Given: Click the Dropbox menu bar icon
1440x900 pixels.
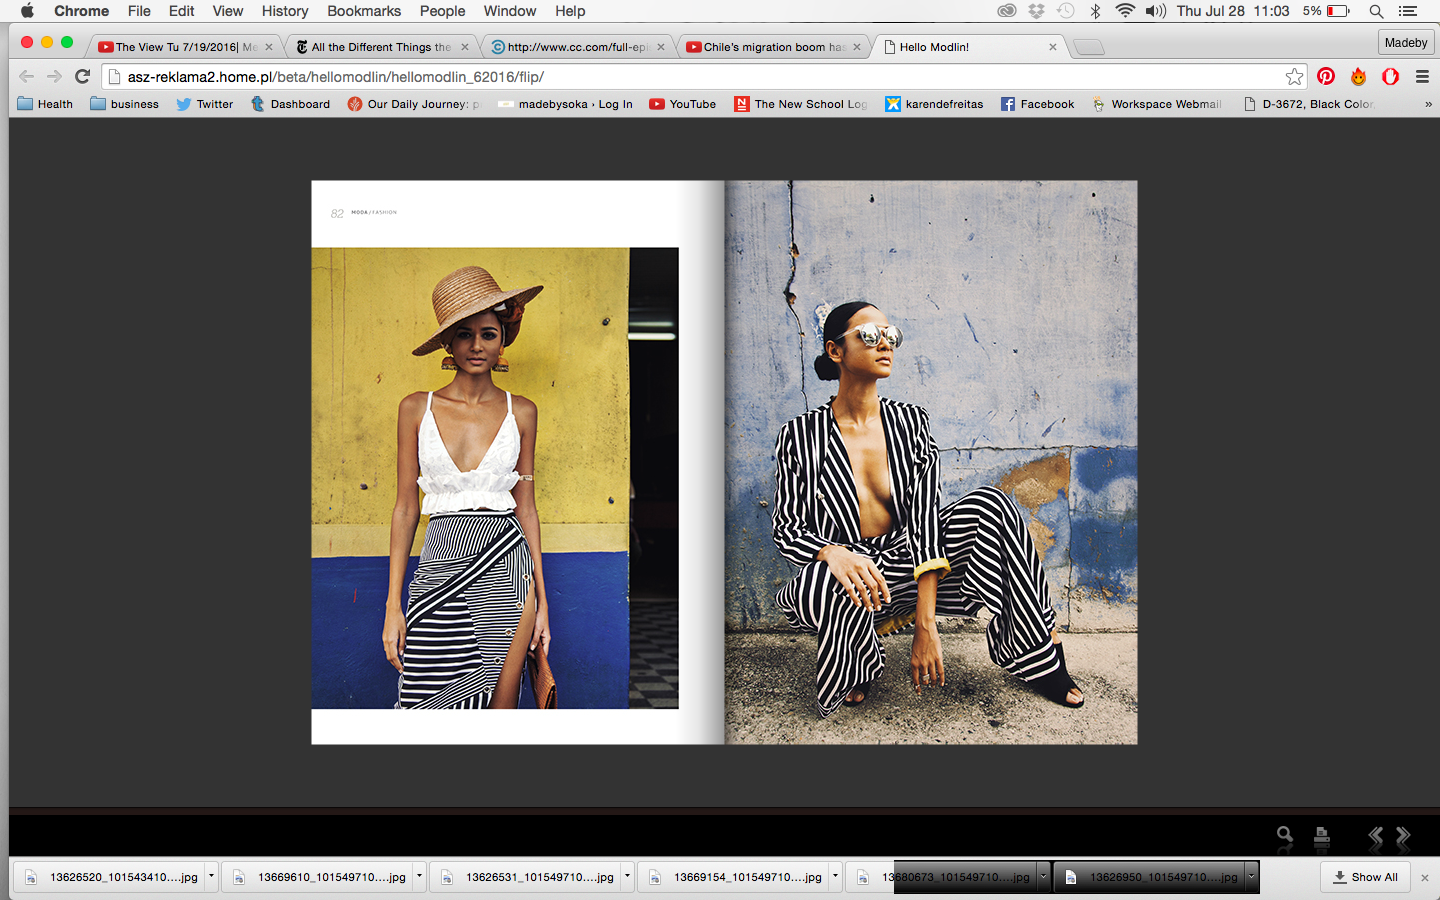Looking at the screenshot, I should [1036, 11].
